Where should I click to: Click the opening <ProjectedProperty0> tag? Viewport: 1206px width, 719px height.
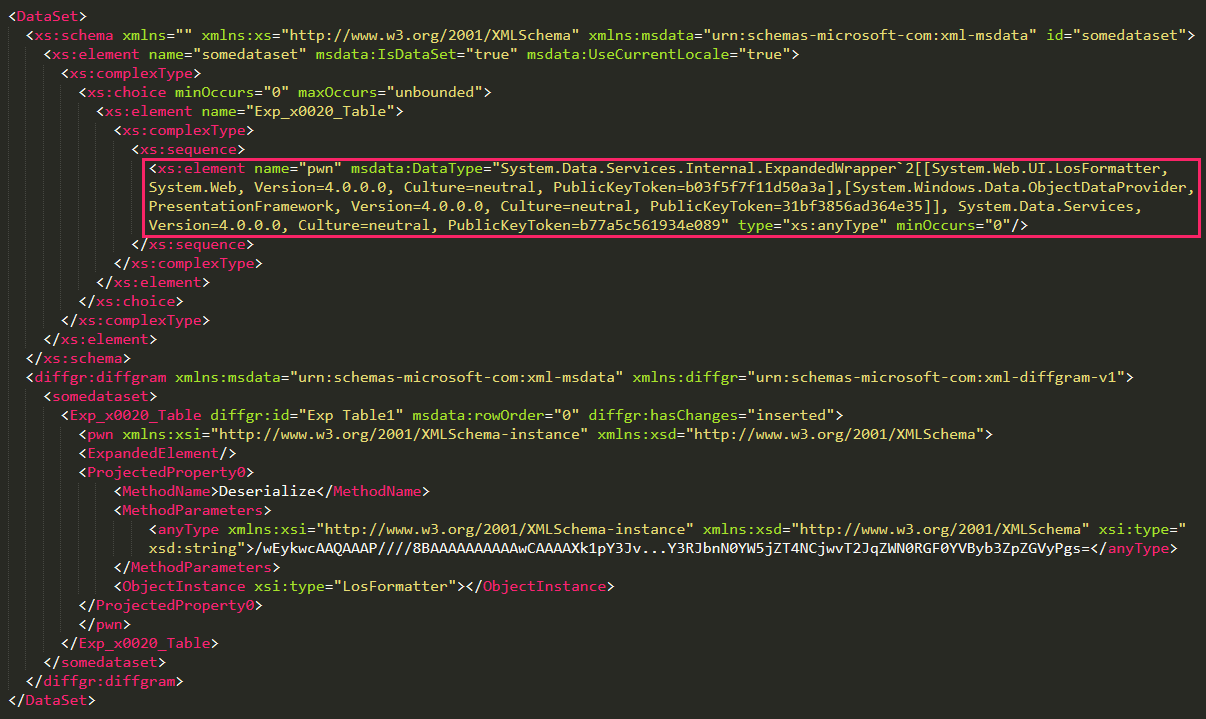point(166,472)
